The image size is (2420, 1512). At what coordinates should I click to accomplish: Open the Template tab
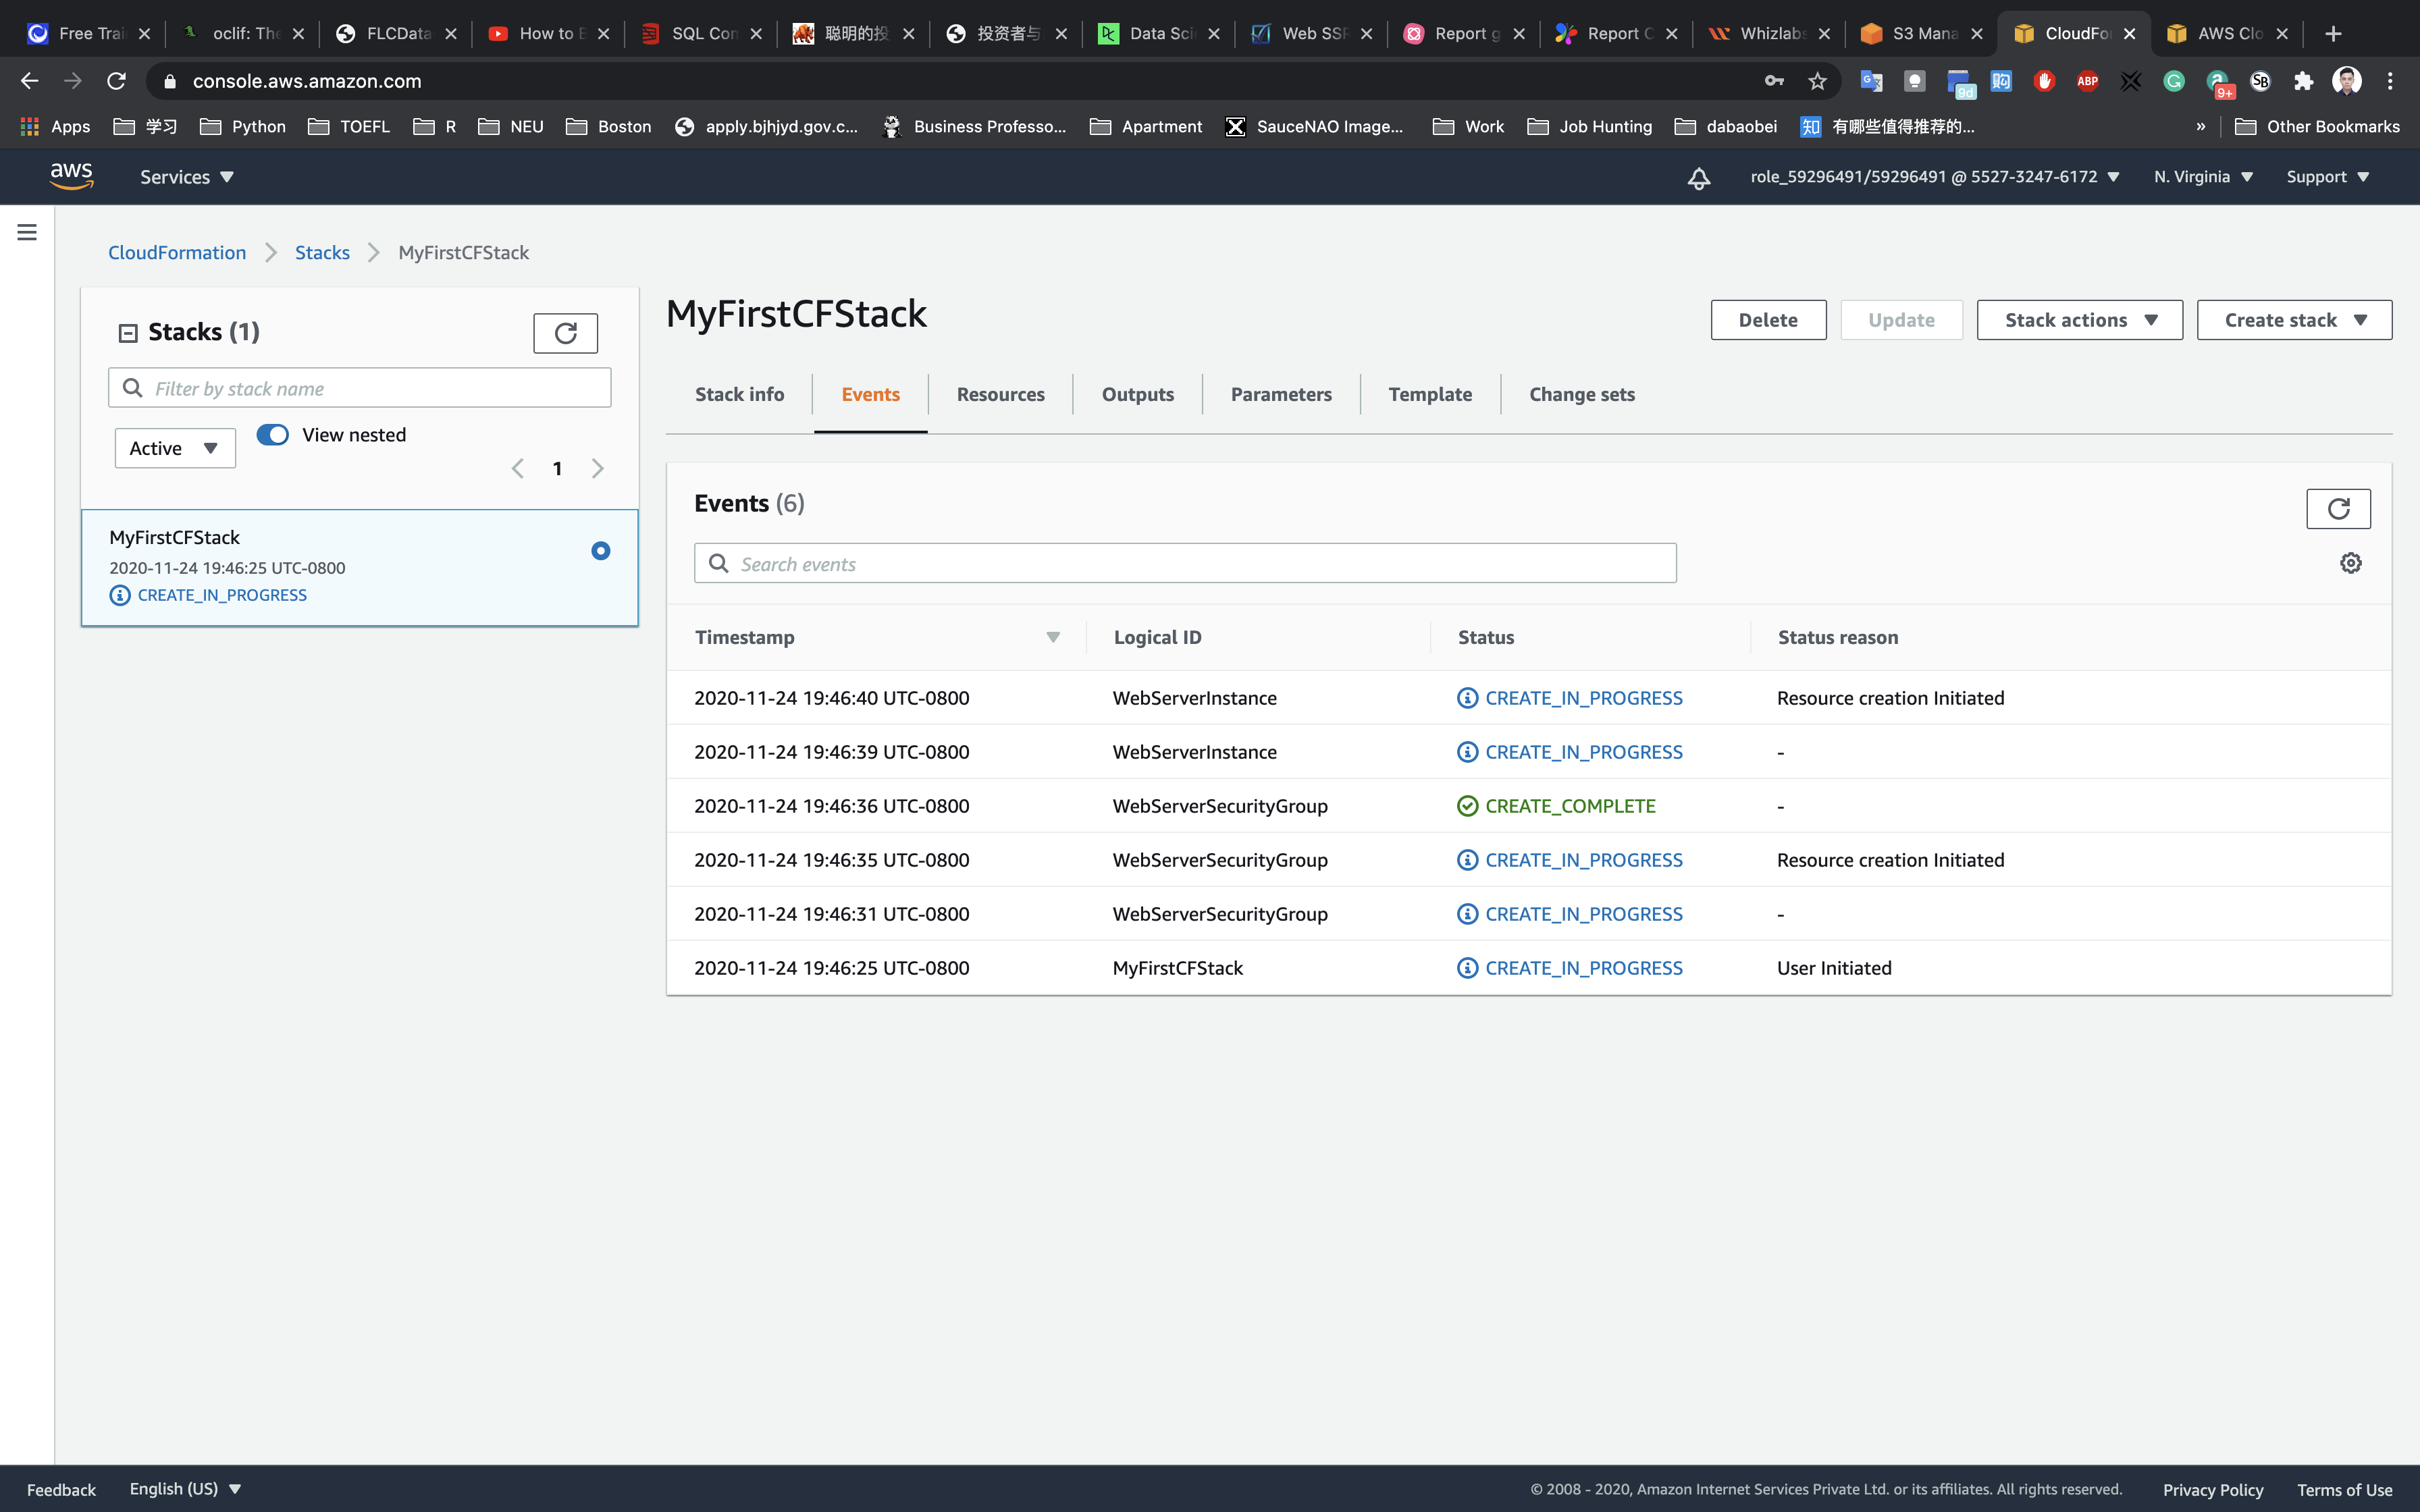[1429, 394]
